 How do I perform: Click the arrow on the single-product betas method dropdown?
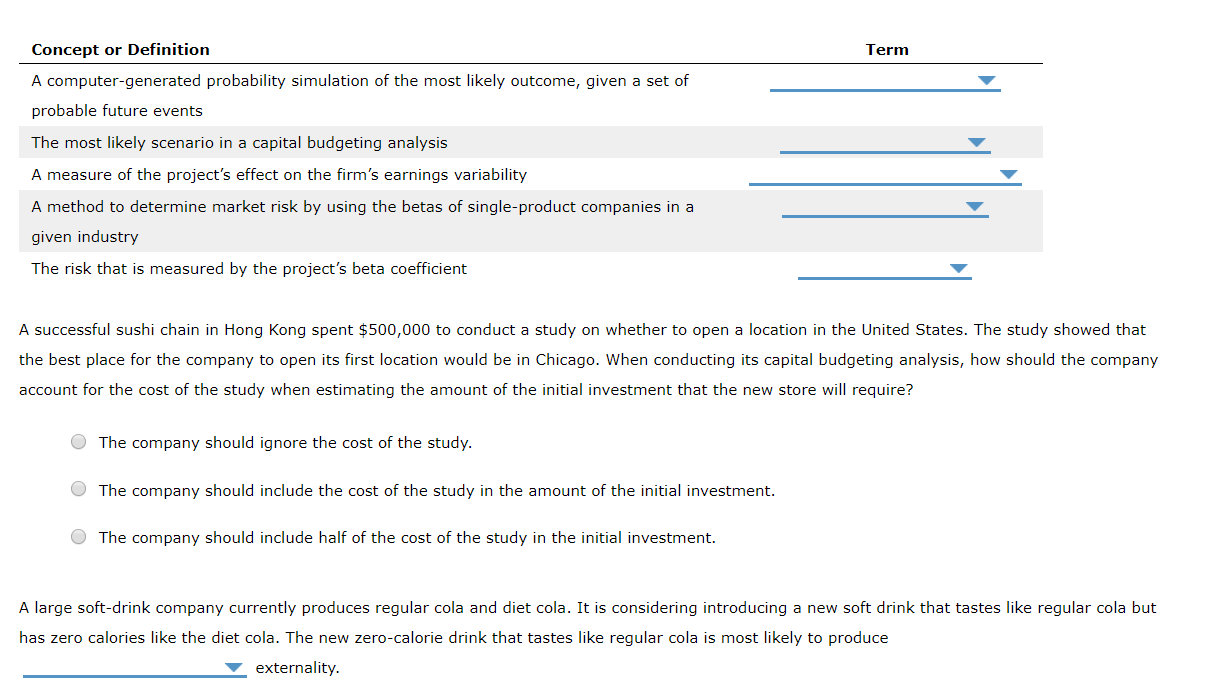coord(972,207)
